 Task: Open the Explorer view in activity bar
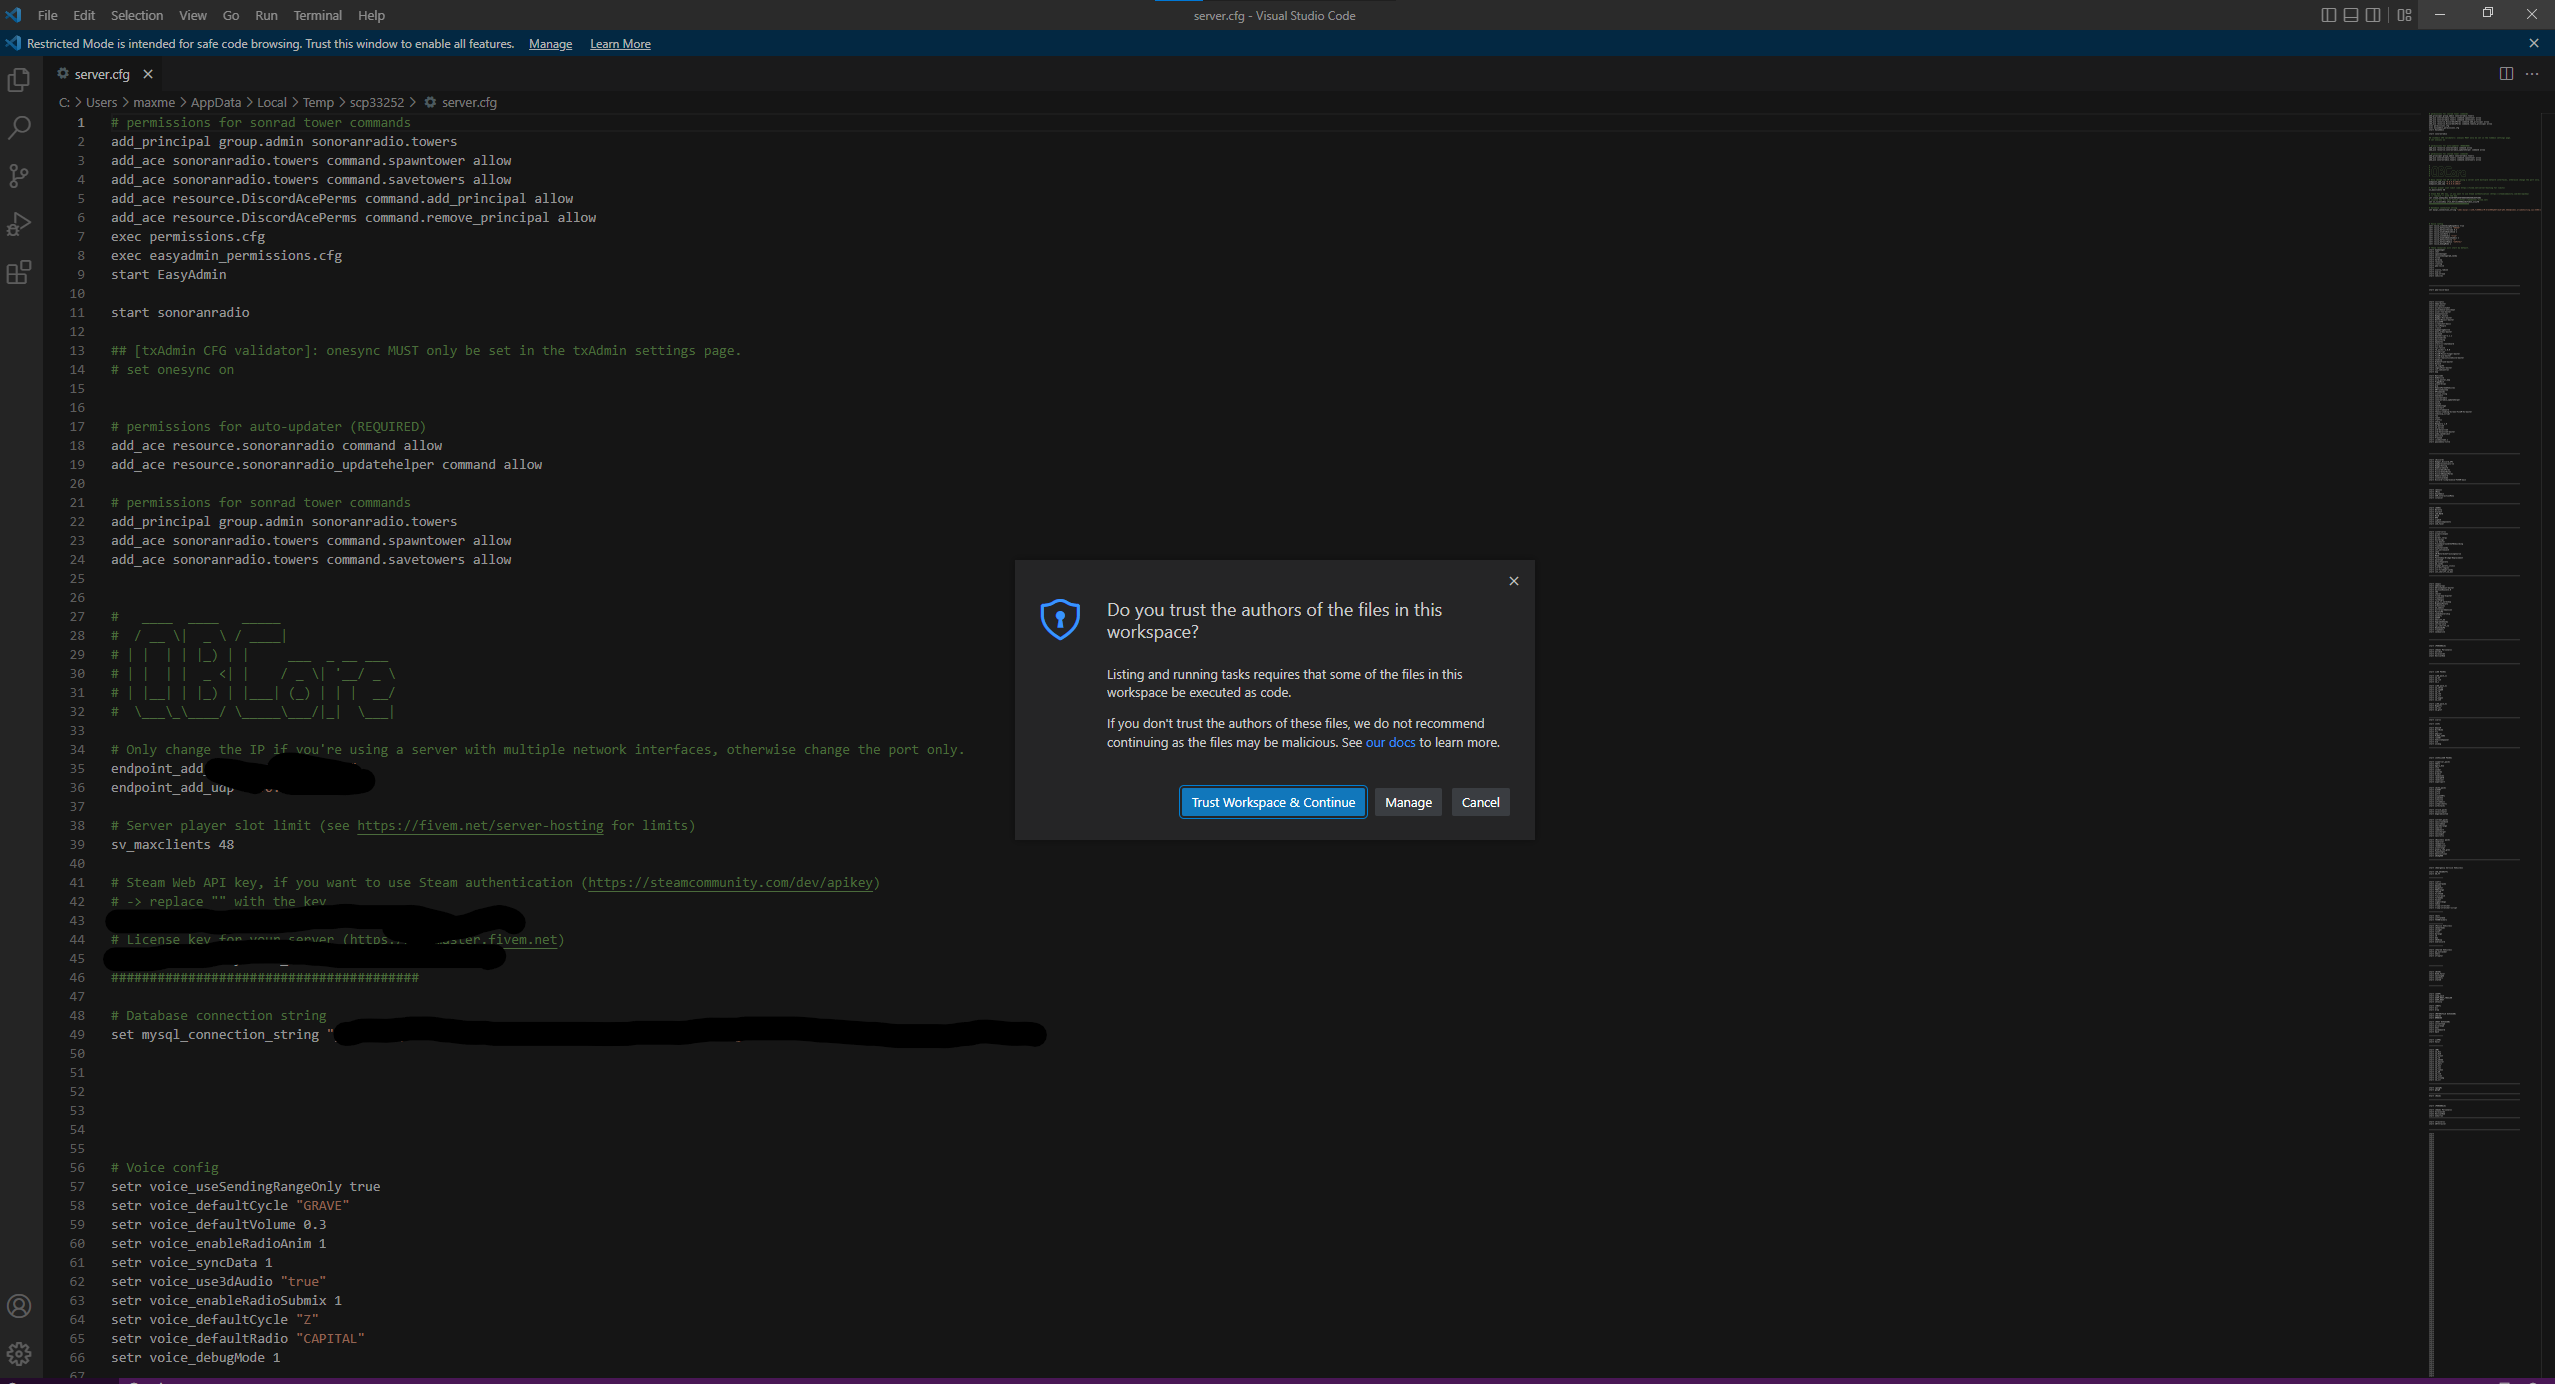click(x=19, y=79)
